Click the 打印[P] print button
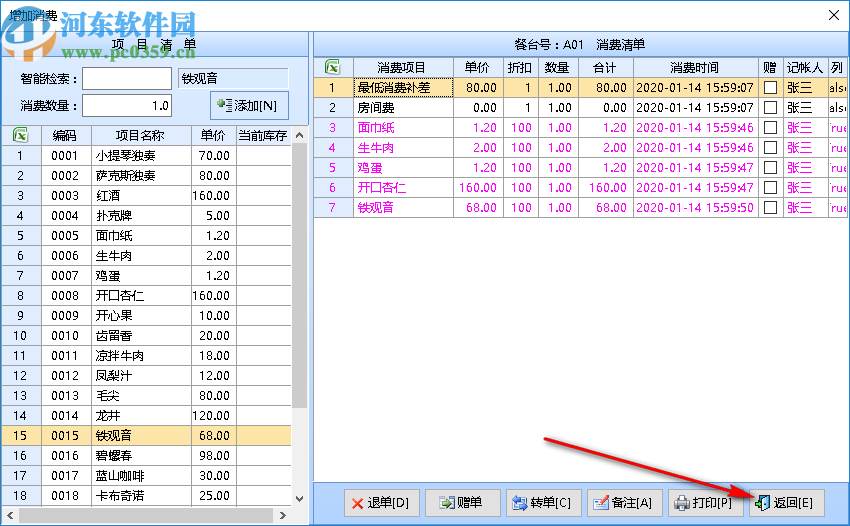Image resolution: width=850 pixels, height=526 pixels. point(706,503)
